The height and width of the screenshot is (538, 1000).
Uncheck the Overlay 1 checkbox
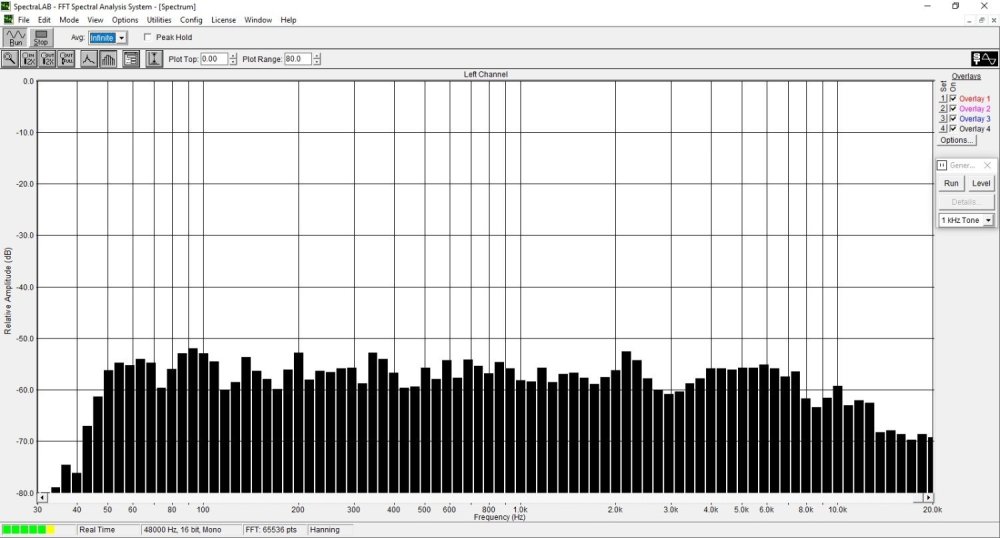click(x=953, y=99)
